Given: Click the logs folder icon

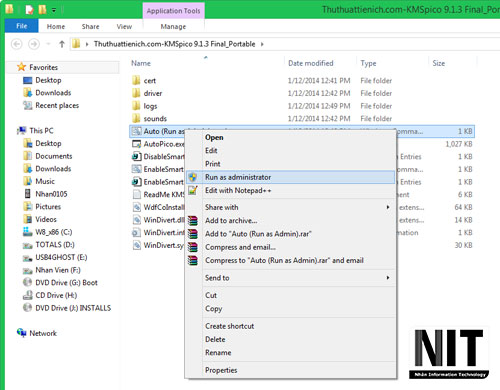Looking at the screenshot, I should click(136, 106).
